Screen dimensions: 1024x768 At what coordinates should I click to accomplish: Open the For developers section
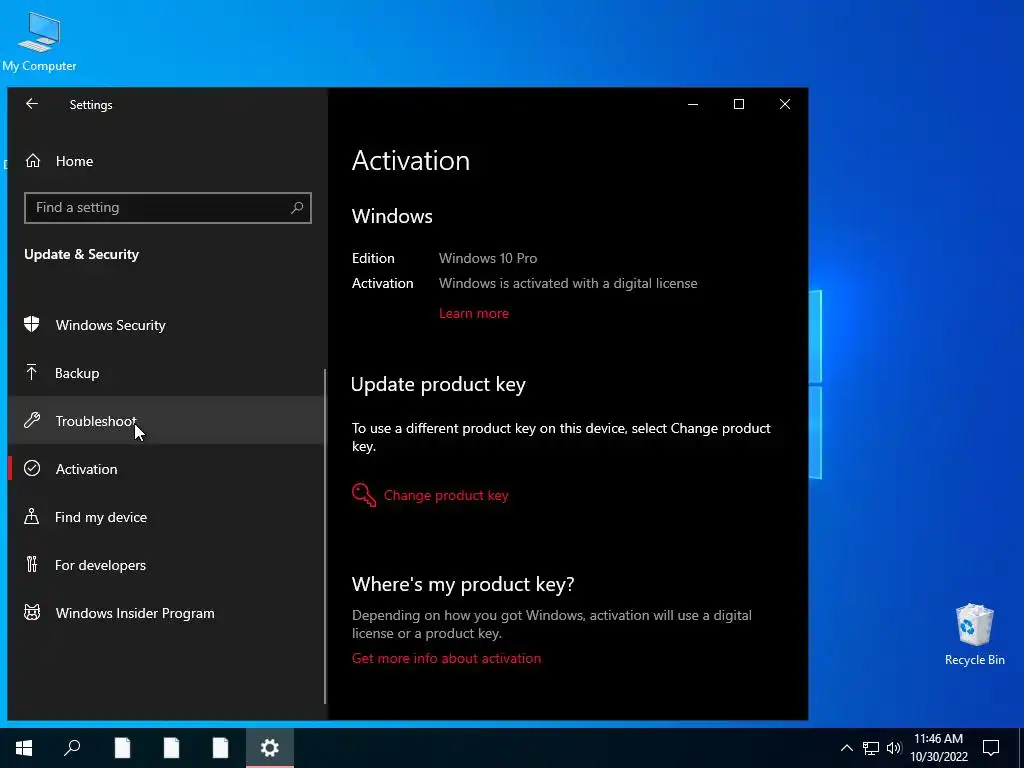coord(167,565)
